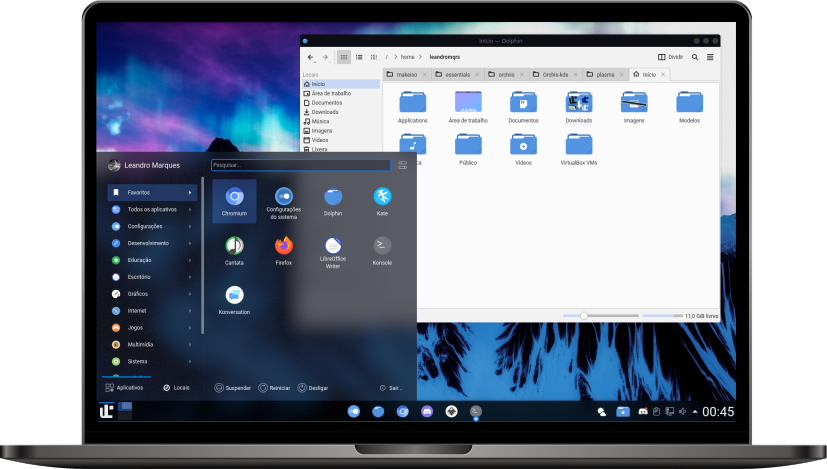Launch the Cantata music player
Image resolution: width=827 pixels, height=469 pixels.
tap(234, 250)
